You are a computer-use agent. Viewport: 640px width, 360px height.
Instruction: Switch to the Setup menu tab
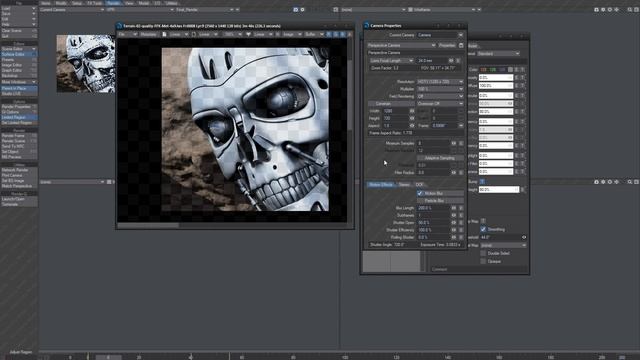[77, 3]
